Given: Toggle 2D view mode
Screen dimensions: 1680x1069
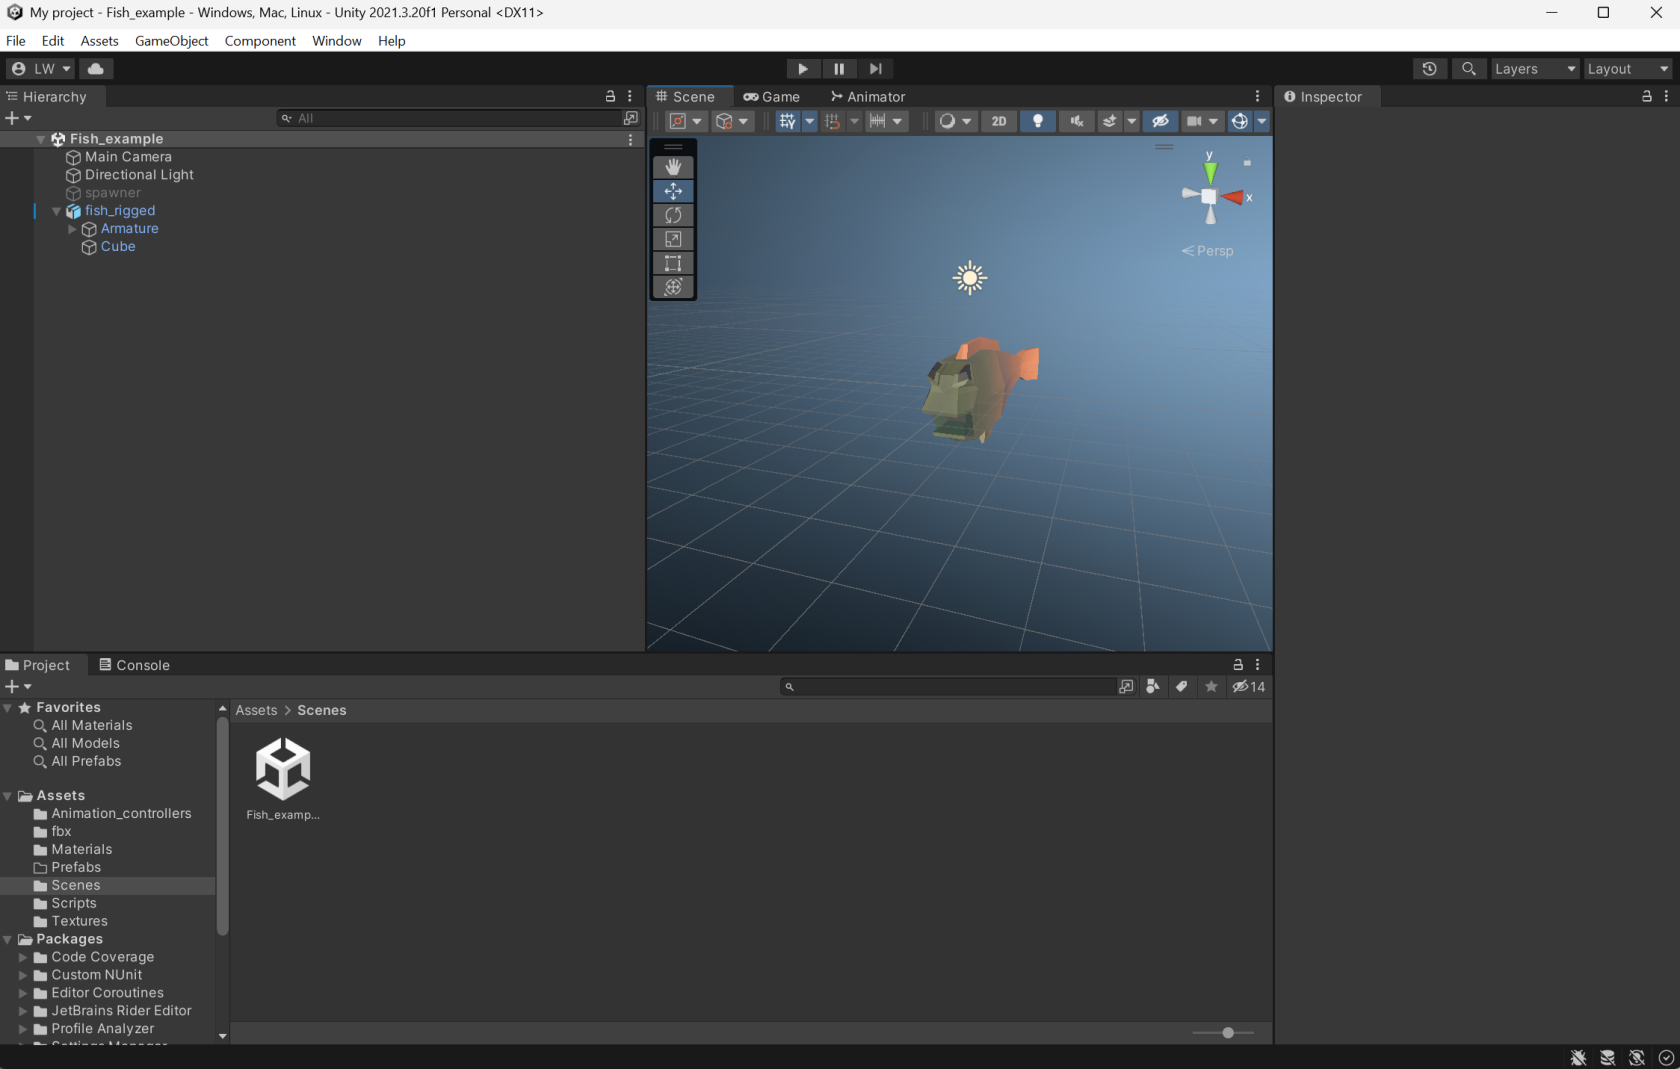Looking at the screenshot, I should 999,121.
